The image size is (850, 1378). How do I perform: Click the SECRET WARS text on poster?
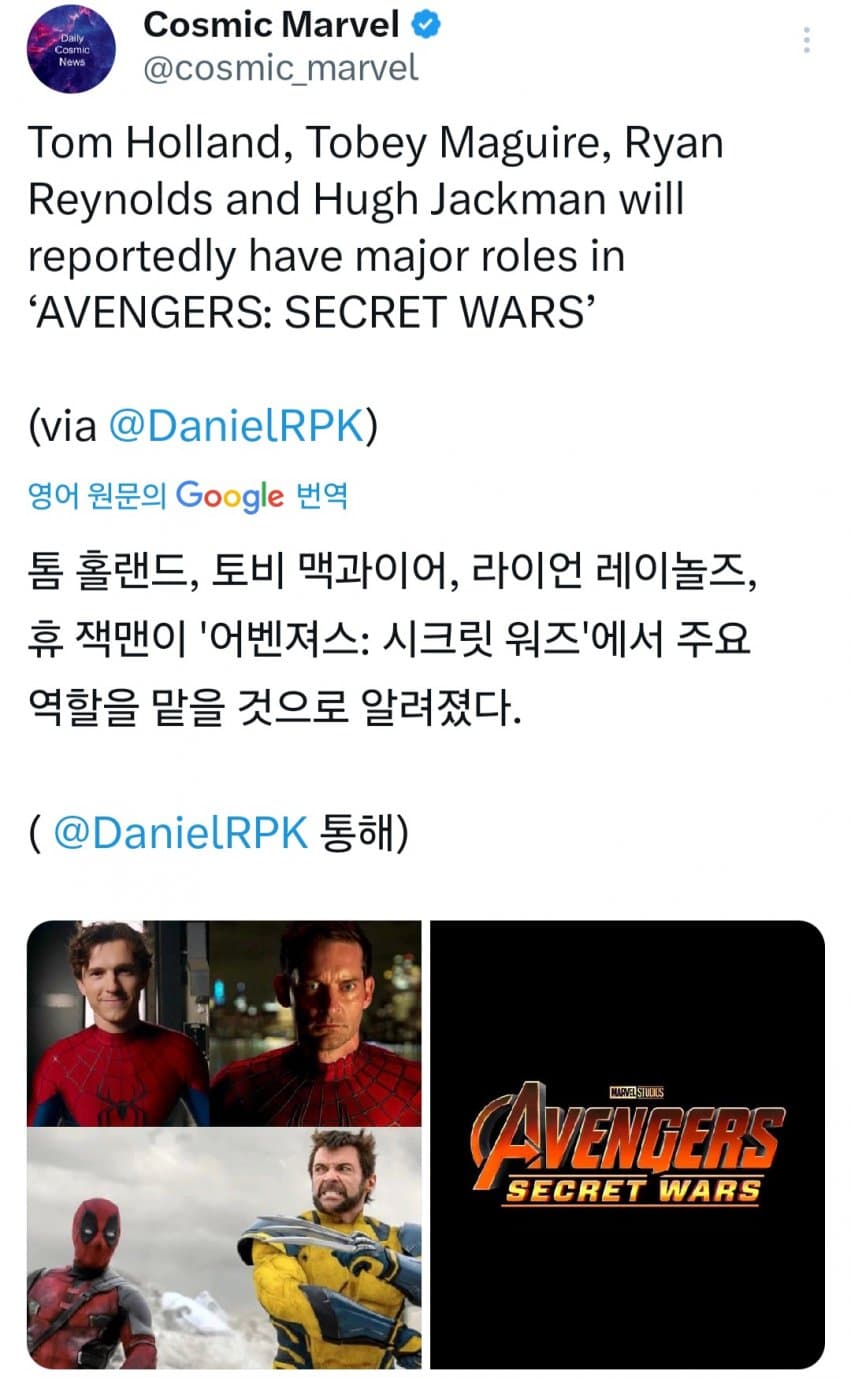[630, 1191]
